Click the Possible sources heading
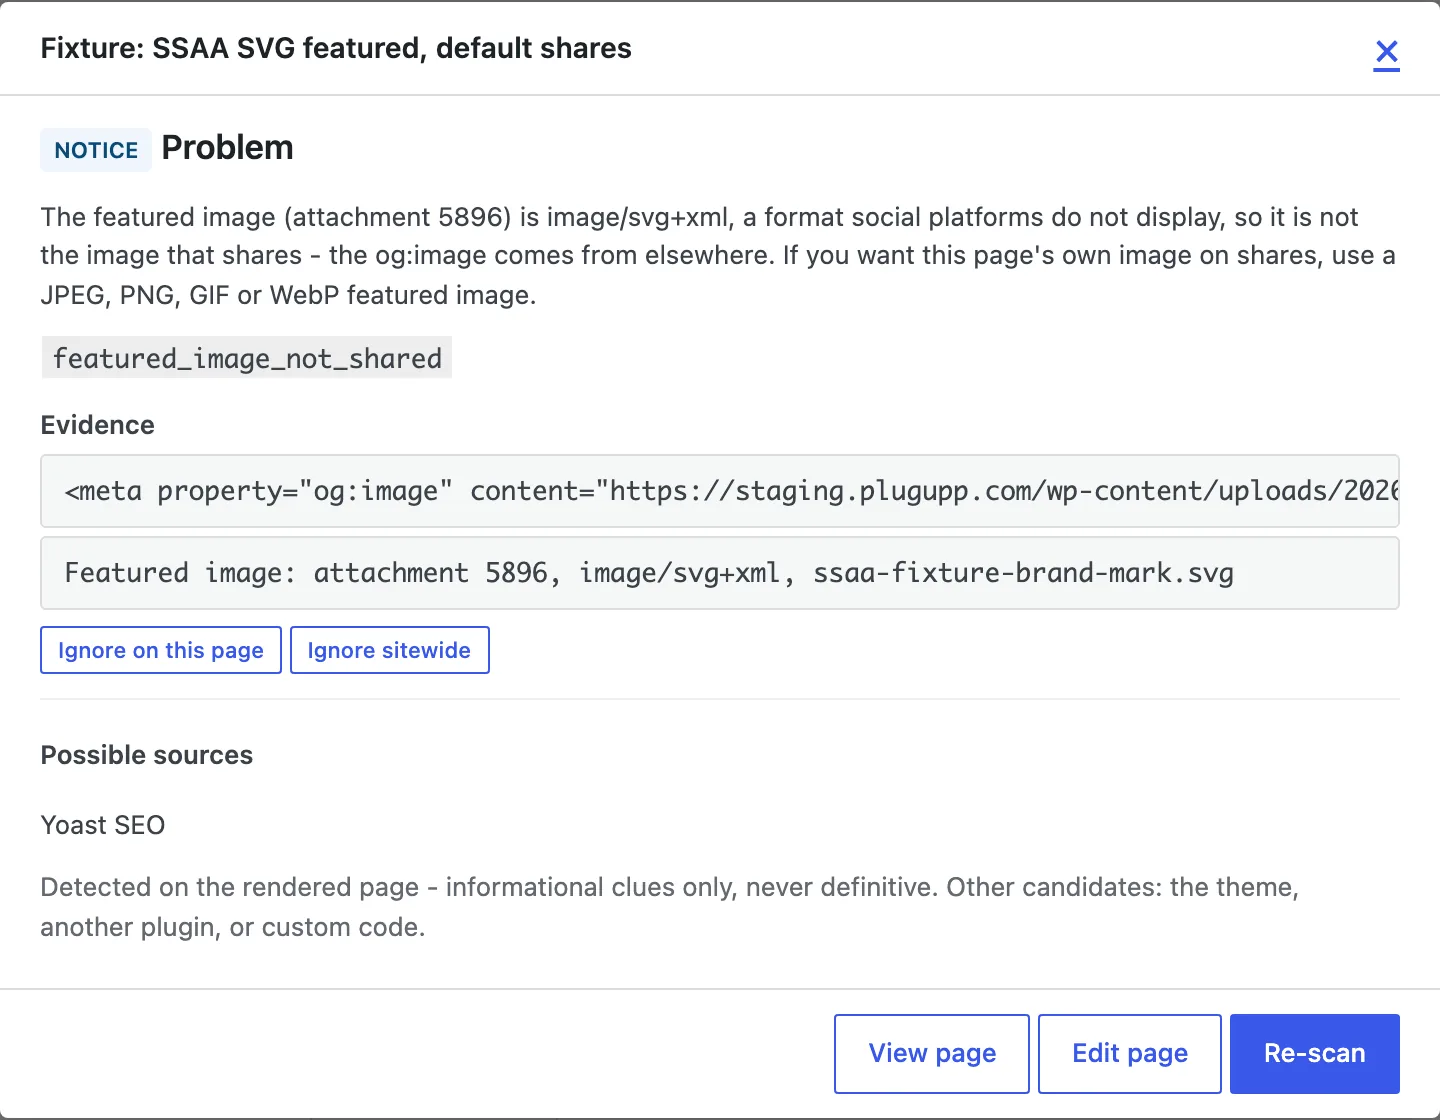The width and height of the screenshot is (1440, 1120). pos(146,755)
